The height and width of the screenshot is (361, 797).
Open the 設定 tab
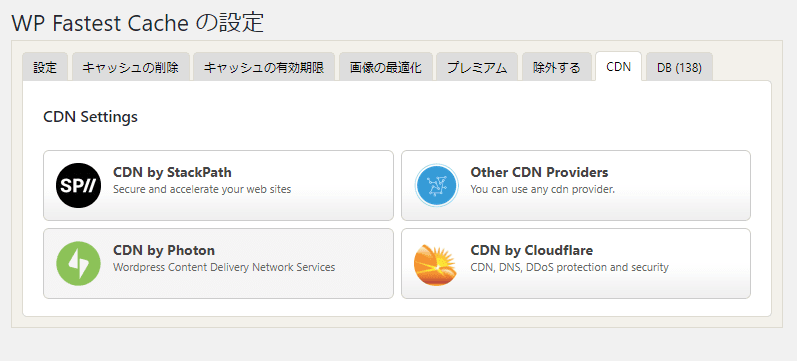45,67
